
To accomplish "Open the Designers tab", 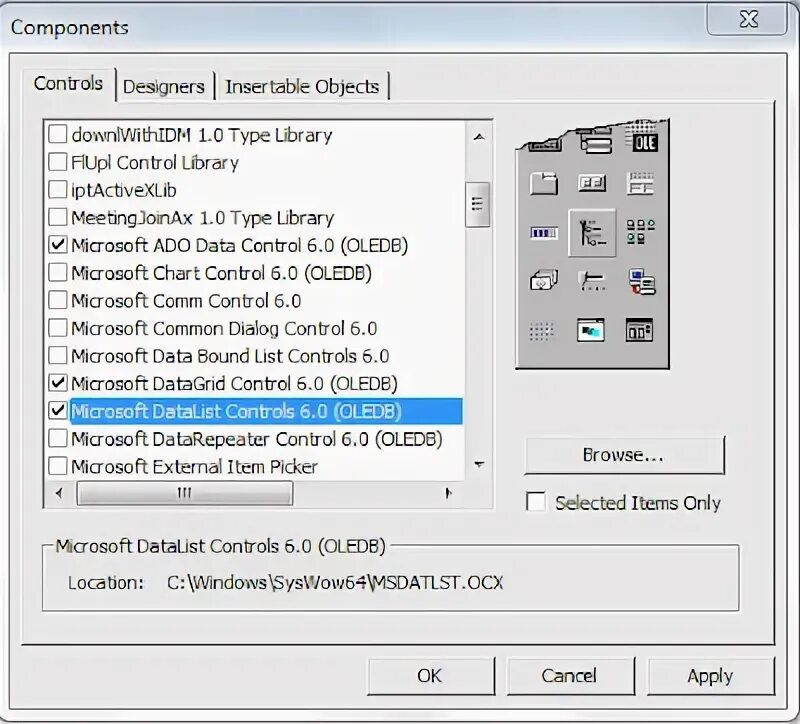I will pyautogui.click(x=164, y=87).
